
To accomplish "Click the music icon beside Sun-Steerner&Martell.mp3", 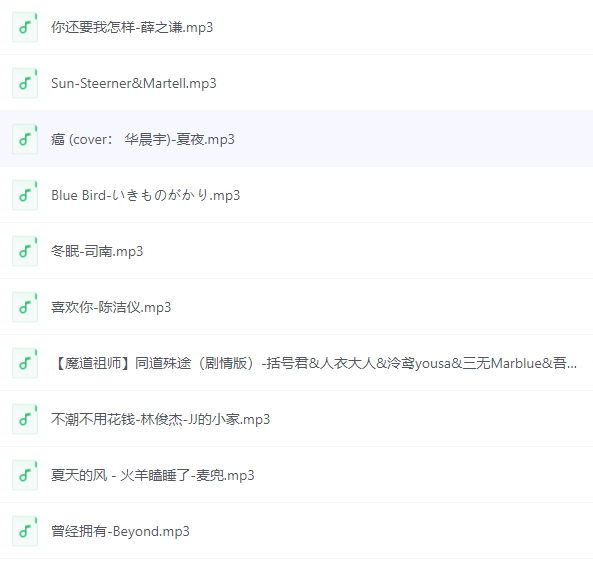I will 25,83.
